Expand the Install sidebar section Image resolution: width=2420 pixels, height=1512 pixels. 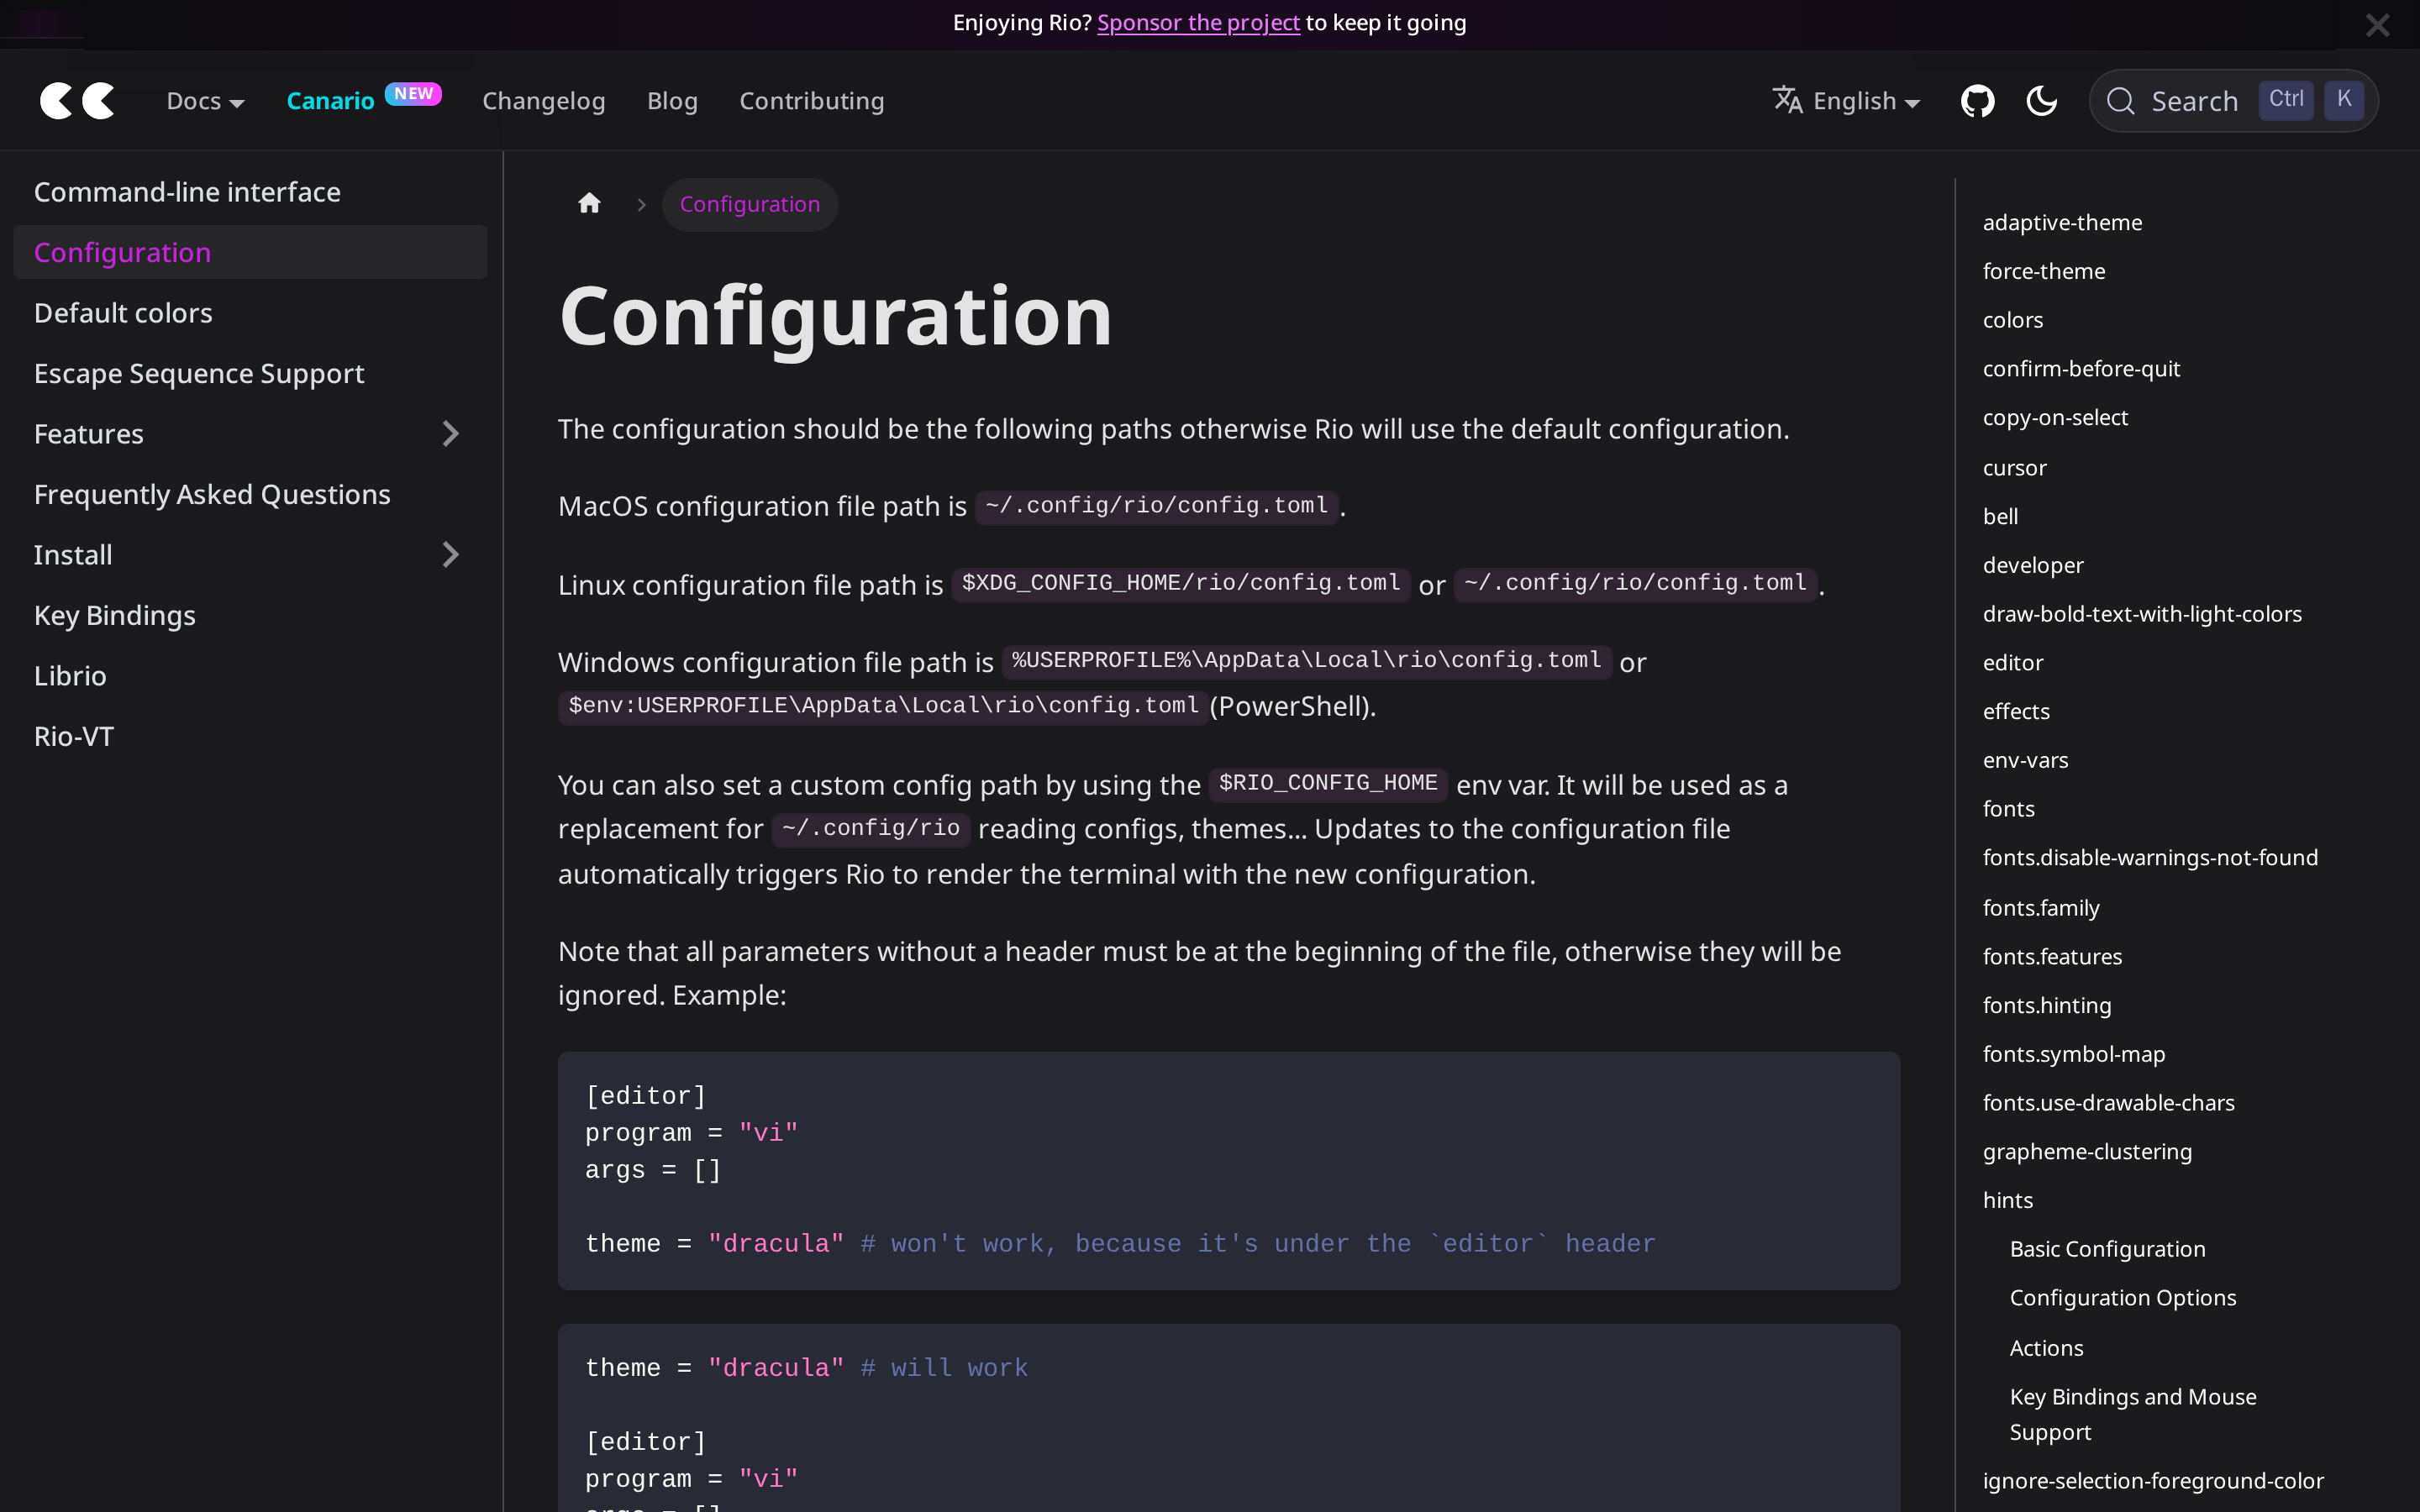click(450, 555)
